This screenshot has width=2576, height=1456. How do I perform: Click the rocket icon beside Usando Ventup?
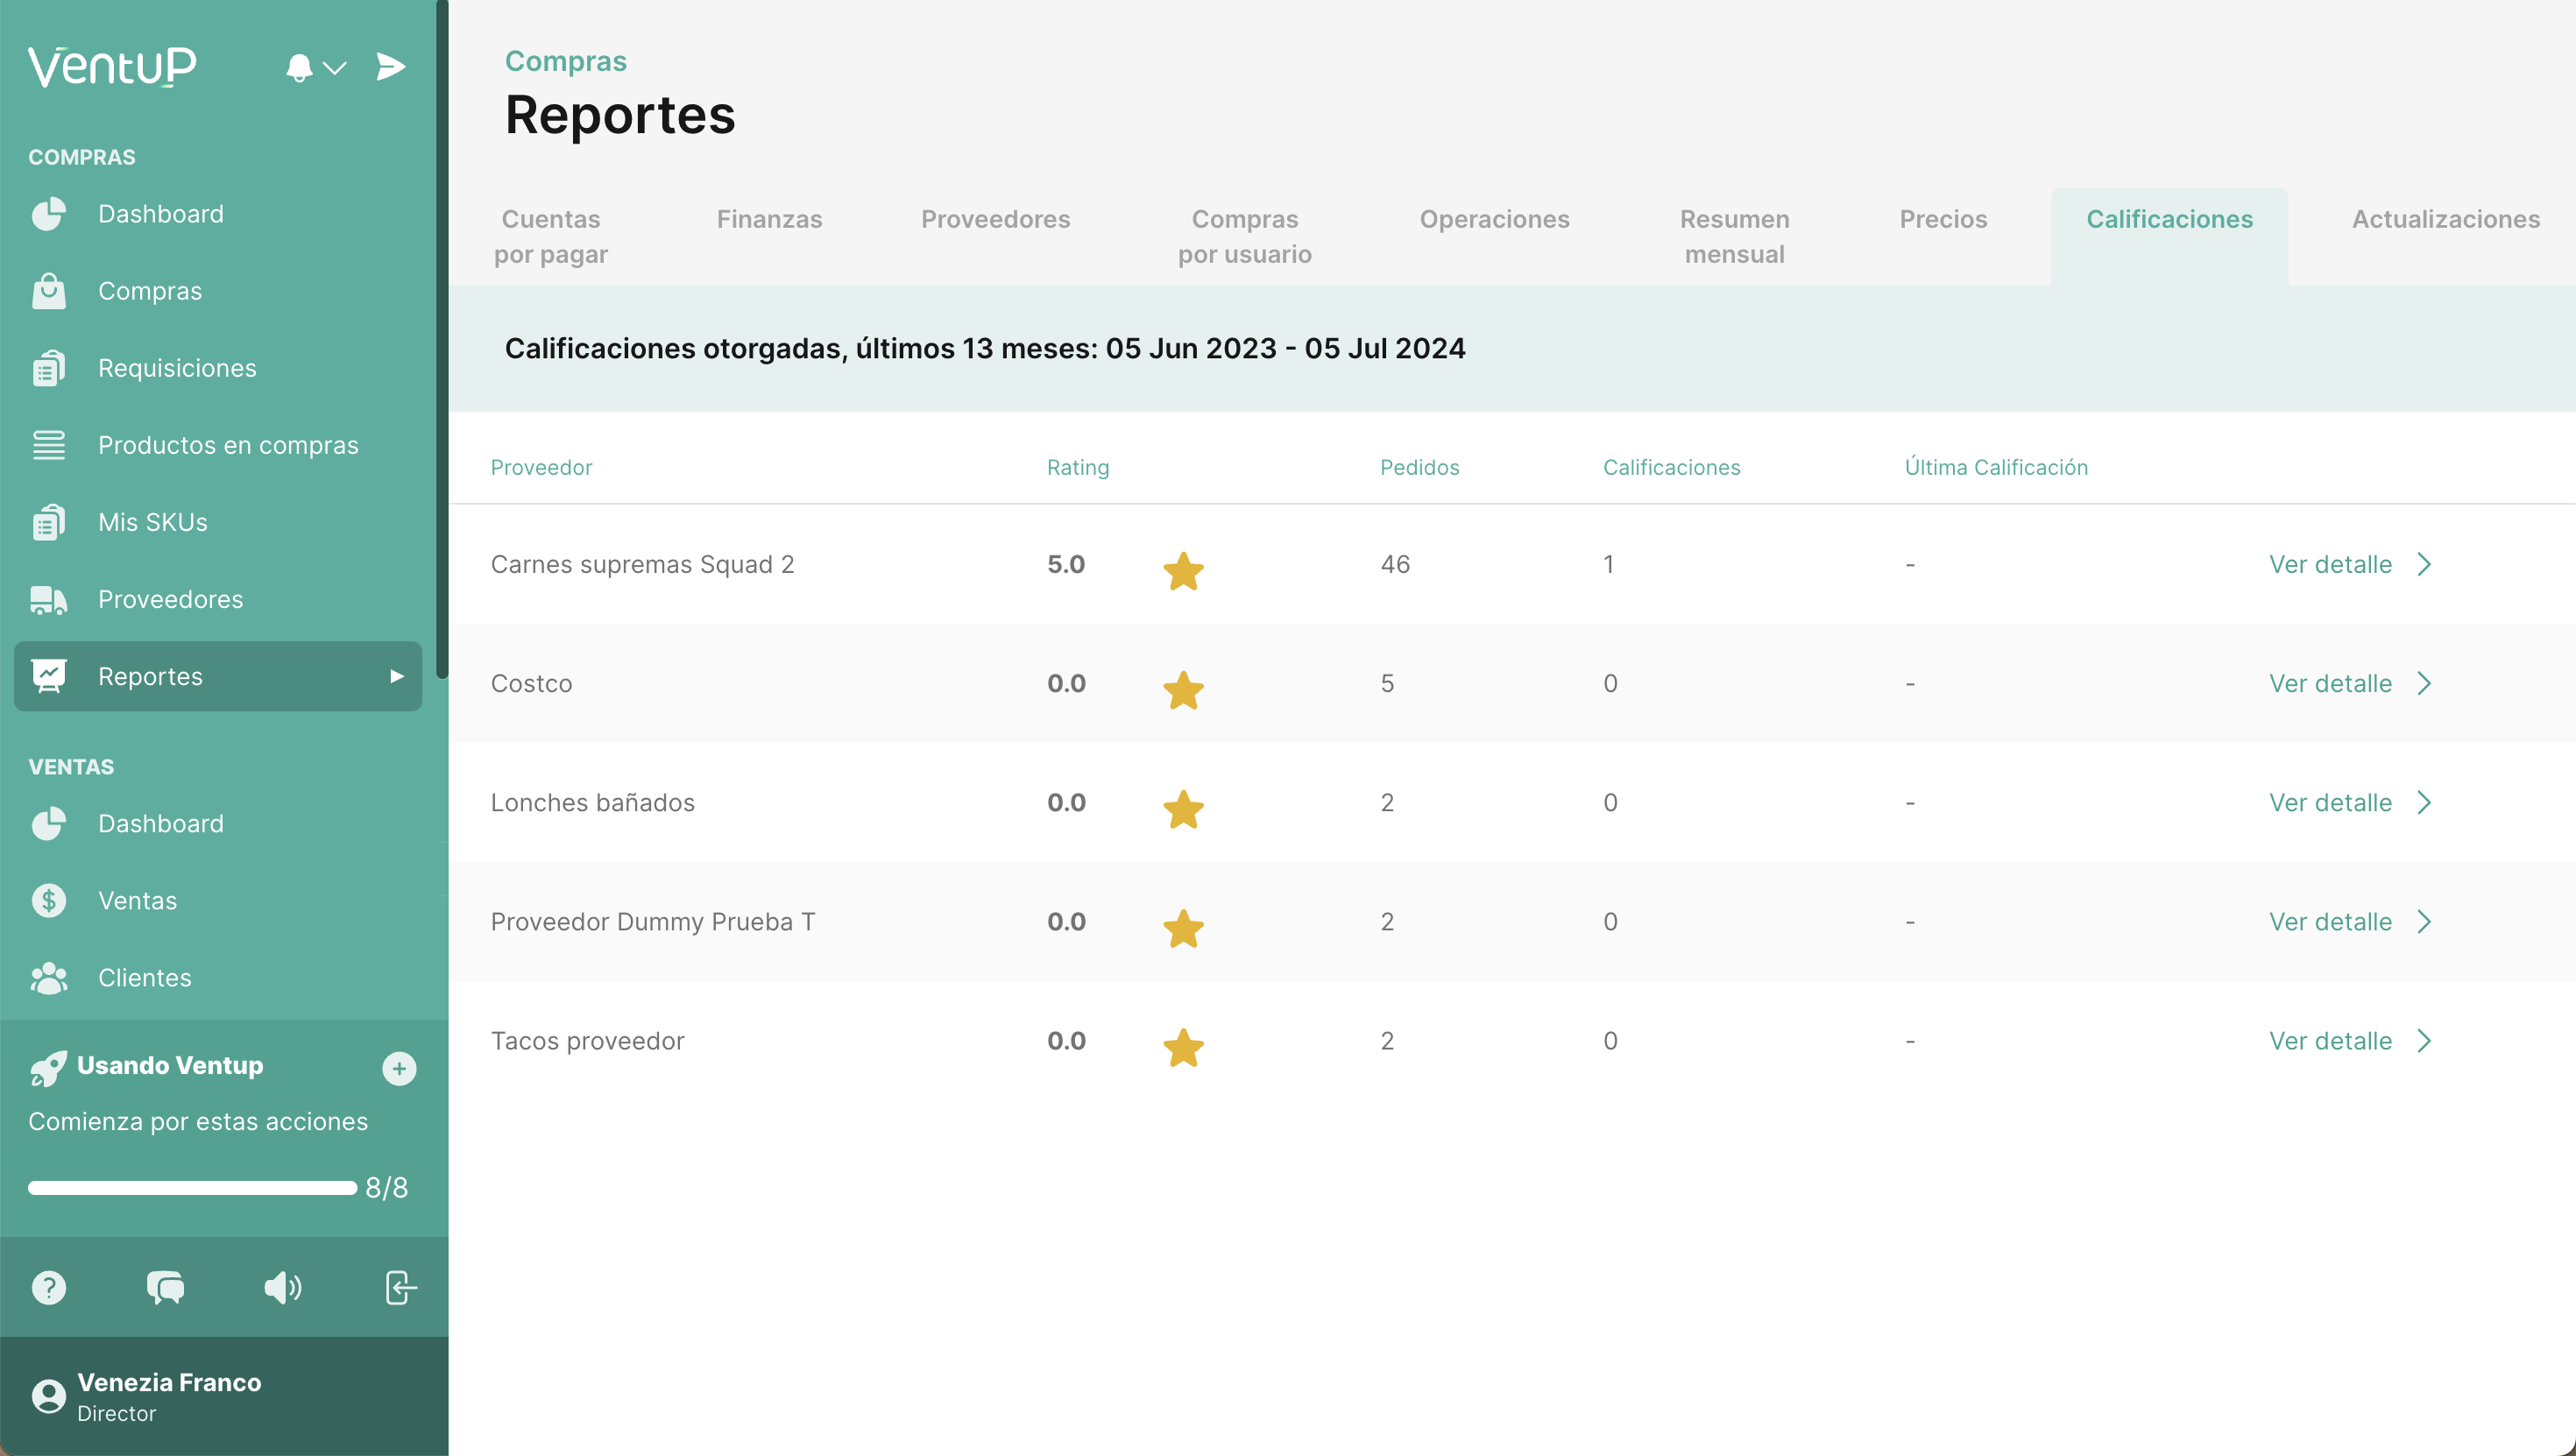[x=48, y=1068]
